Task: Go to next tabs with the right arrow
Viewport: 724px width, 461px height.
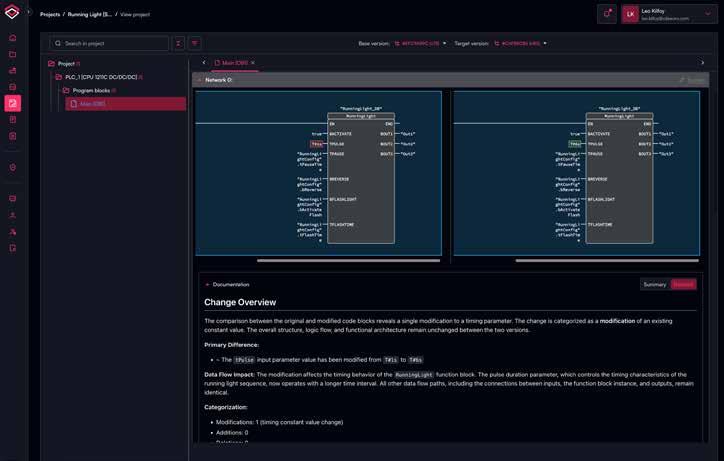Action: pos(702,63)
